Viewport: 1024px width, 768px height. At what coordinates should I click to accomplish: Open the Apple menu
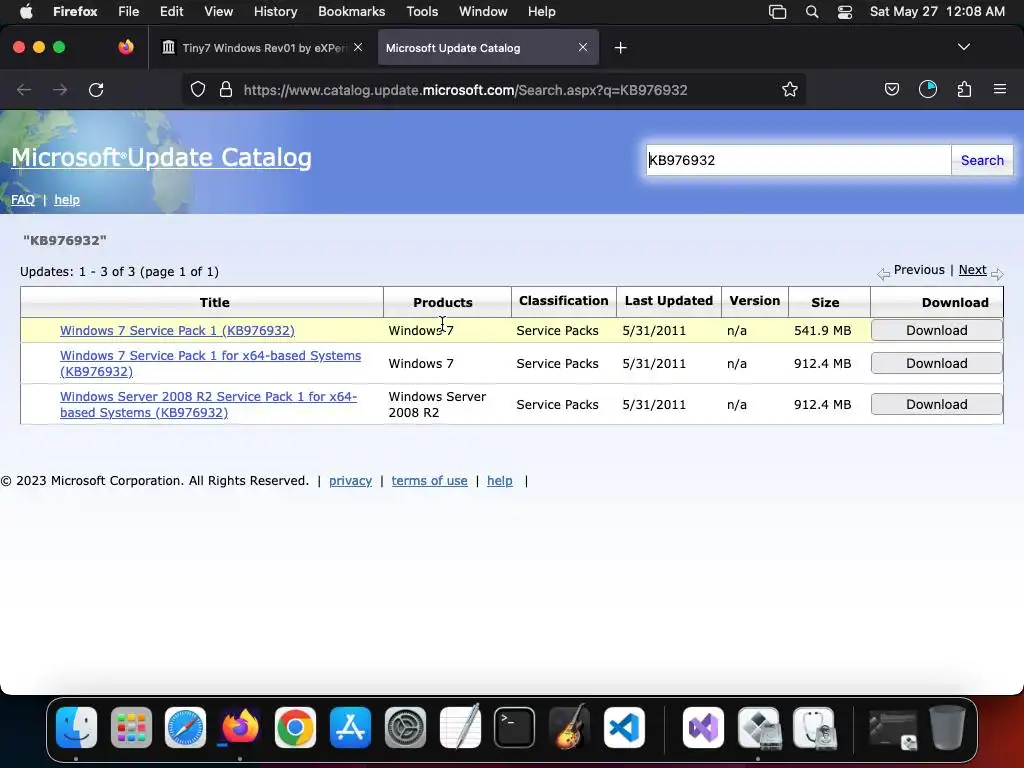[26, 11]
